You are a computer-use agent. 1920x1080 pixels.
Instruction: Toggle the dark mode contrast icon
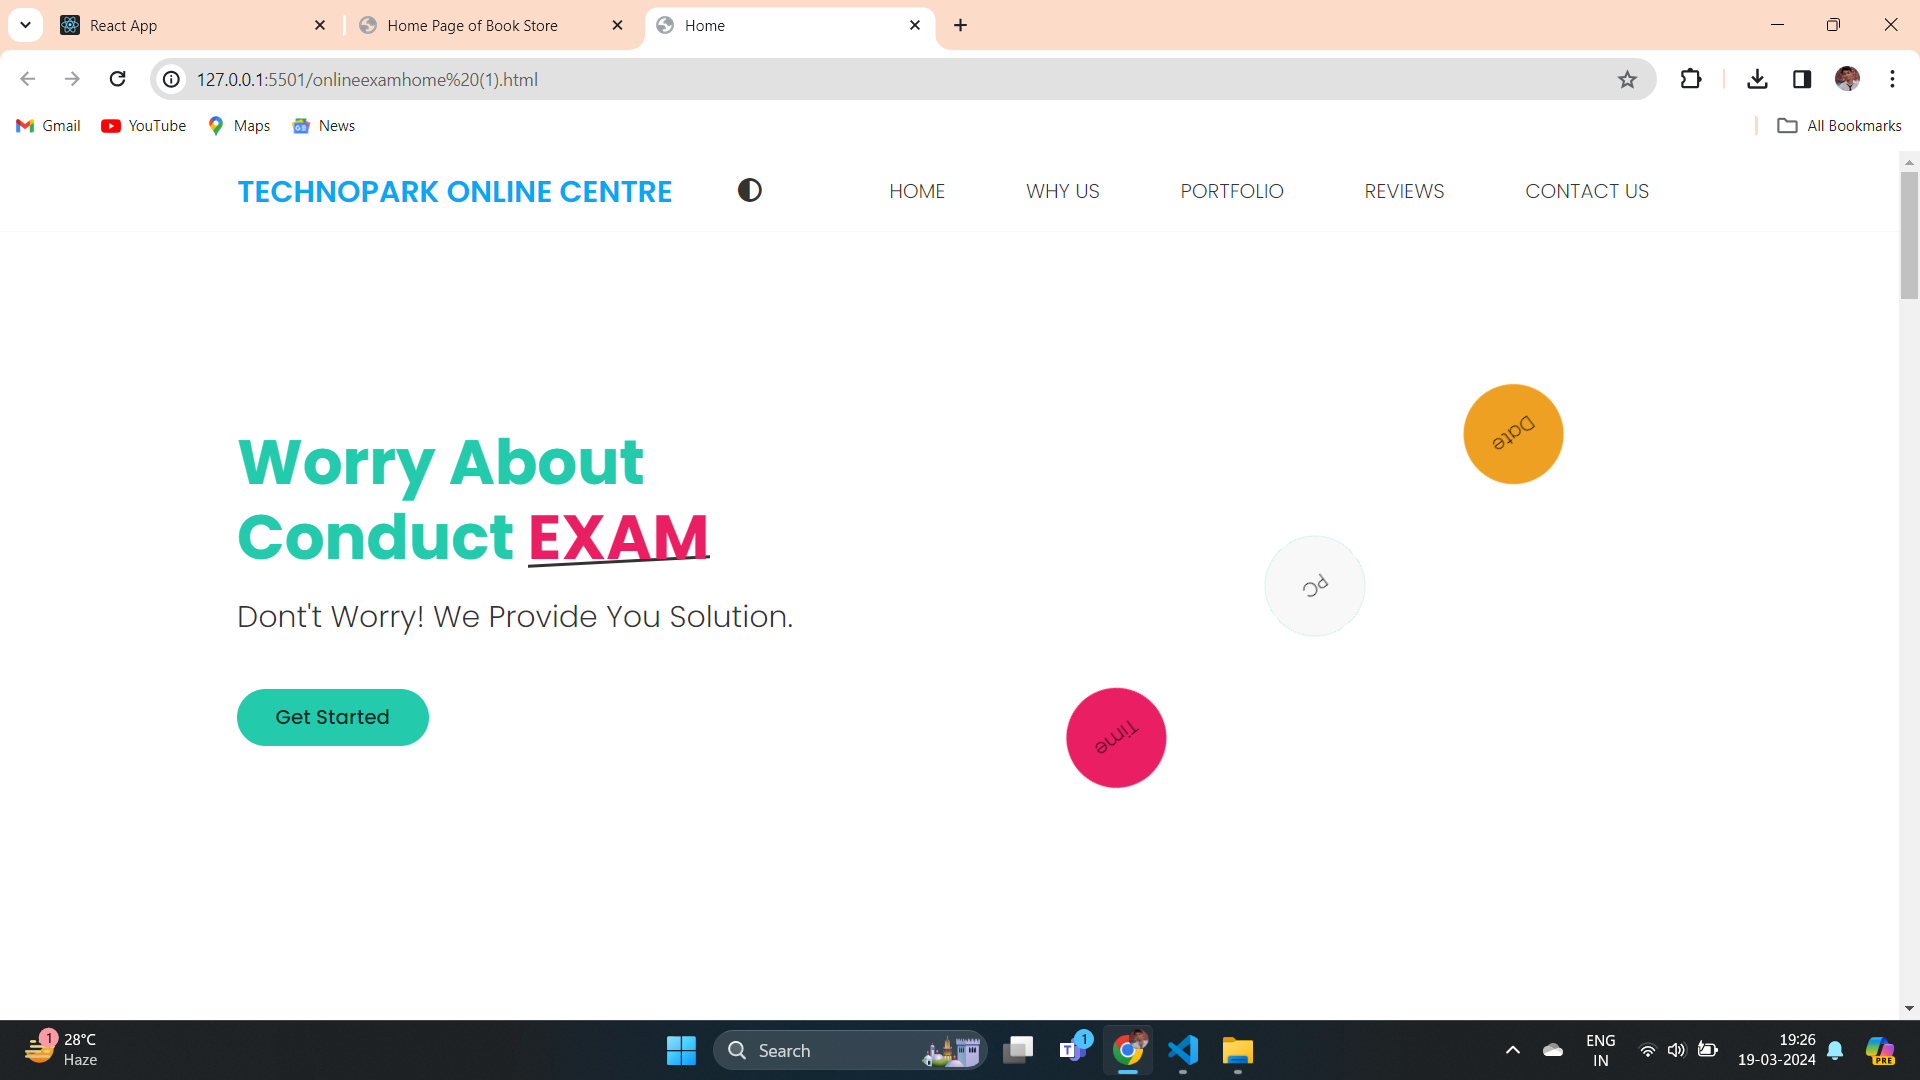point(749,190)
